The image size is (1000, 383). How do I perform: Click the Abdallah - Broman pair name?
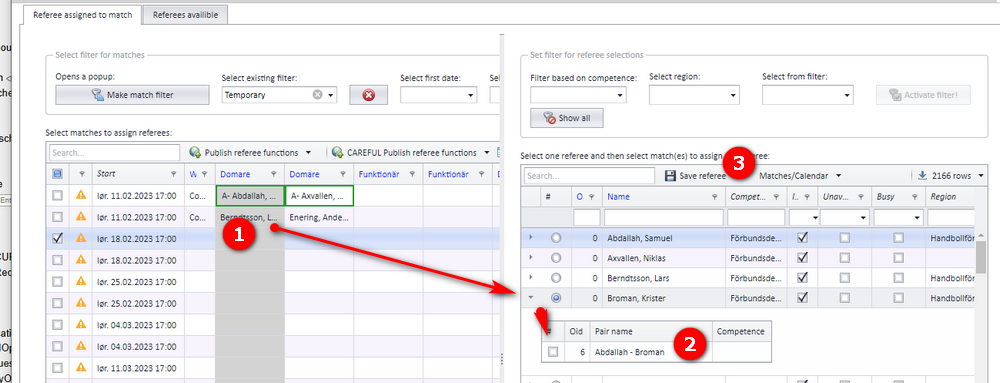click(x=629, y=352)
